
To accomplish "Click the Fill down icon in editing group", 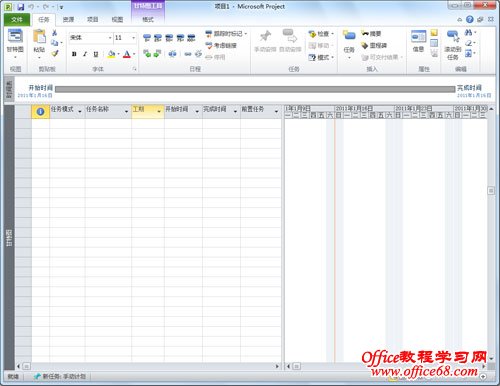I will 469,53.
